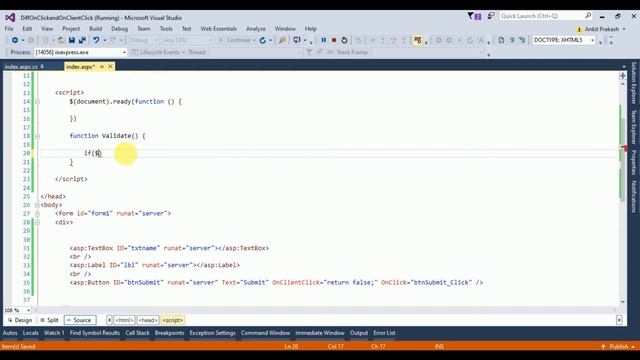Screen dimensions: 640x360
Task: Open the Web Essentials menu
Action: pyautogui.click(x=218, y=29)
